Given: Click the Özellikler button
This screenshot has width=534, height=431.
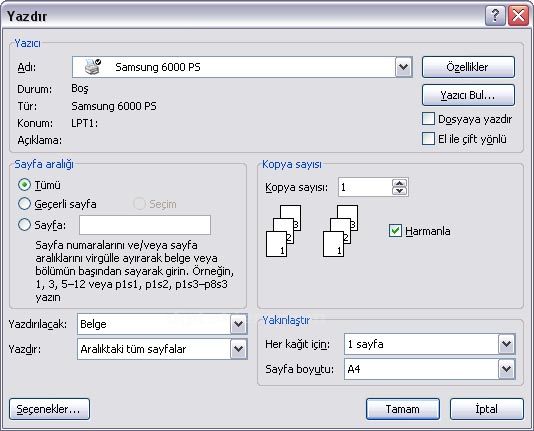Looking at the screenshot, I should [468, 67].
